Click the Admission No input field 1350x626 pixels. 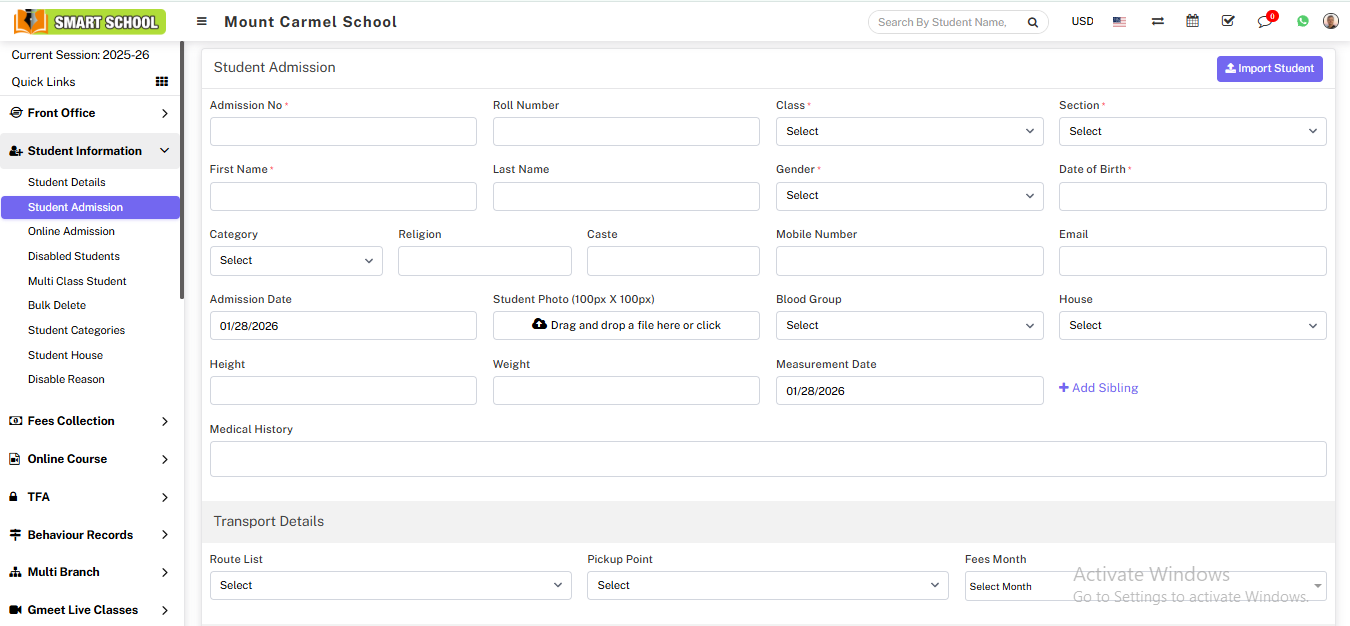(x=343, y=131)
